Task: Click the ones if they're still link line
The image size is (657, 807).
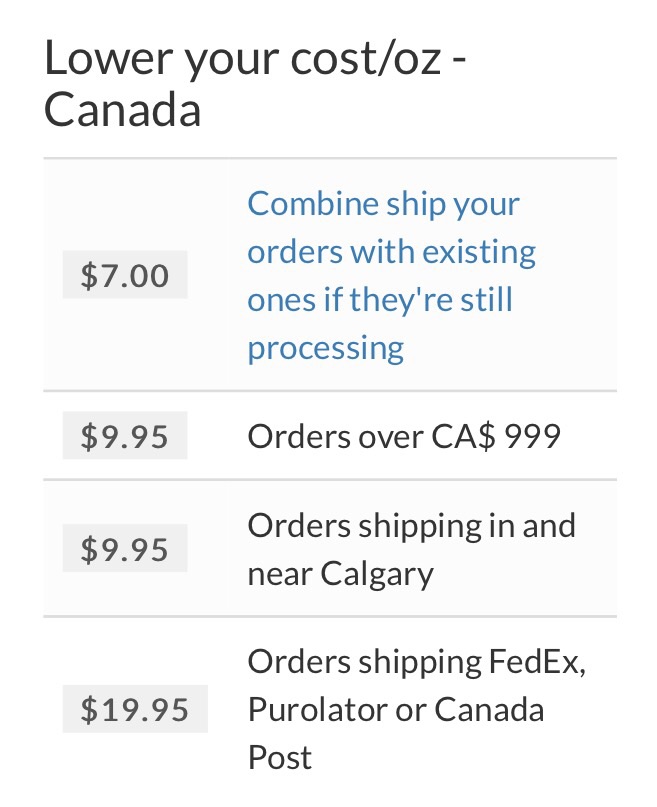Action: [380, 300]
